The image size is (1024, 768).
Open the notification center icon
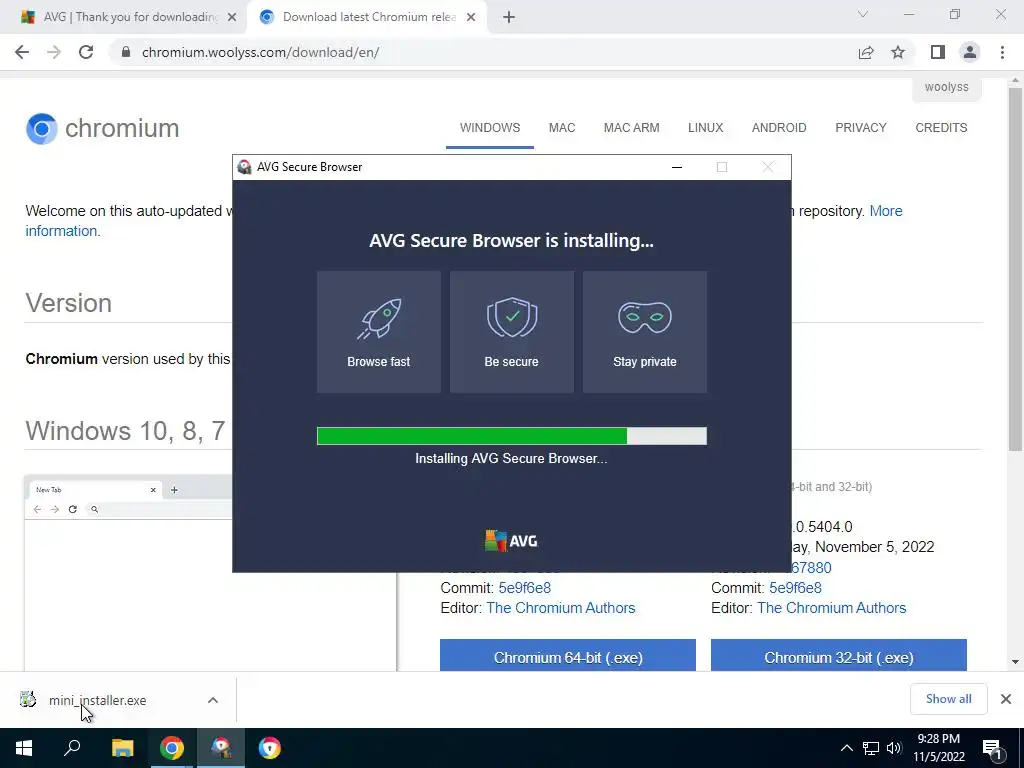click(993, 748)
